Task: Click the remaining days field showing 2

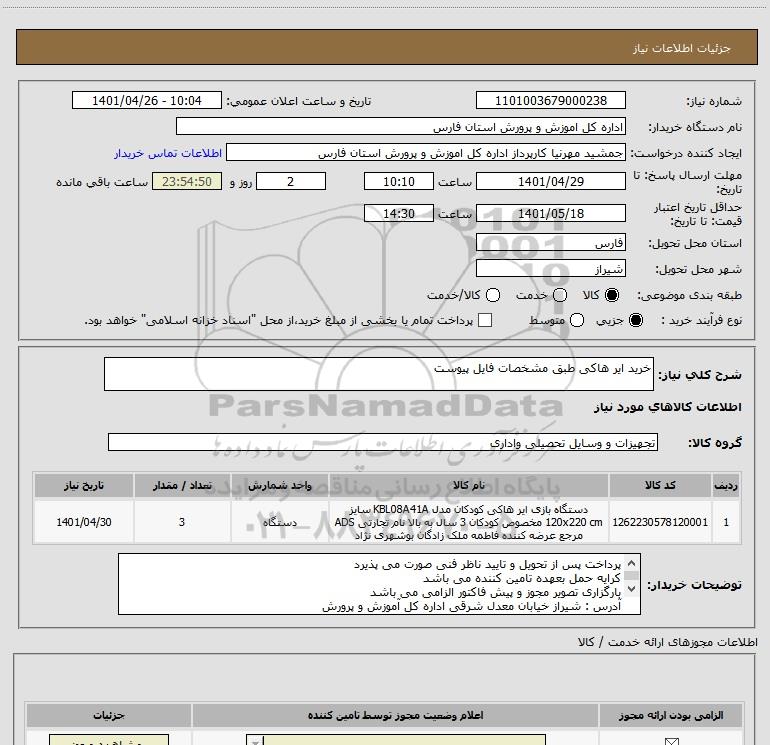Action: pyautogui.click(x=291, y=181)
